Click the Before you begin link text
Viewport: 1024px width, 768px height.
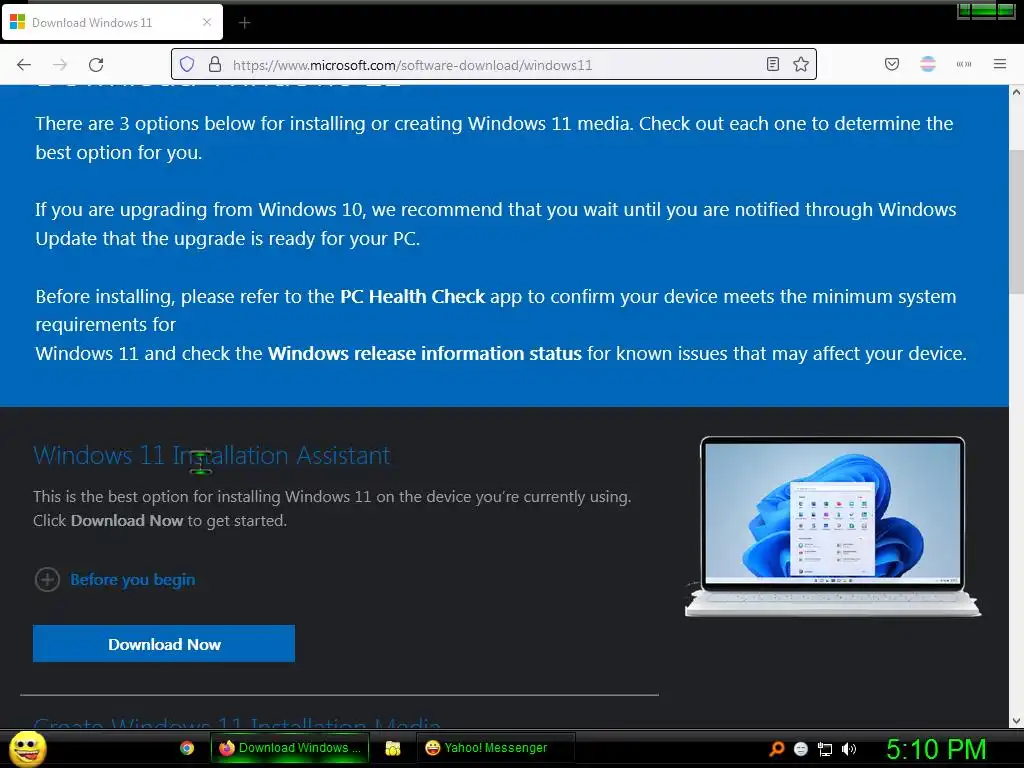click(x=133, y=579)
